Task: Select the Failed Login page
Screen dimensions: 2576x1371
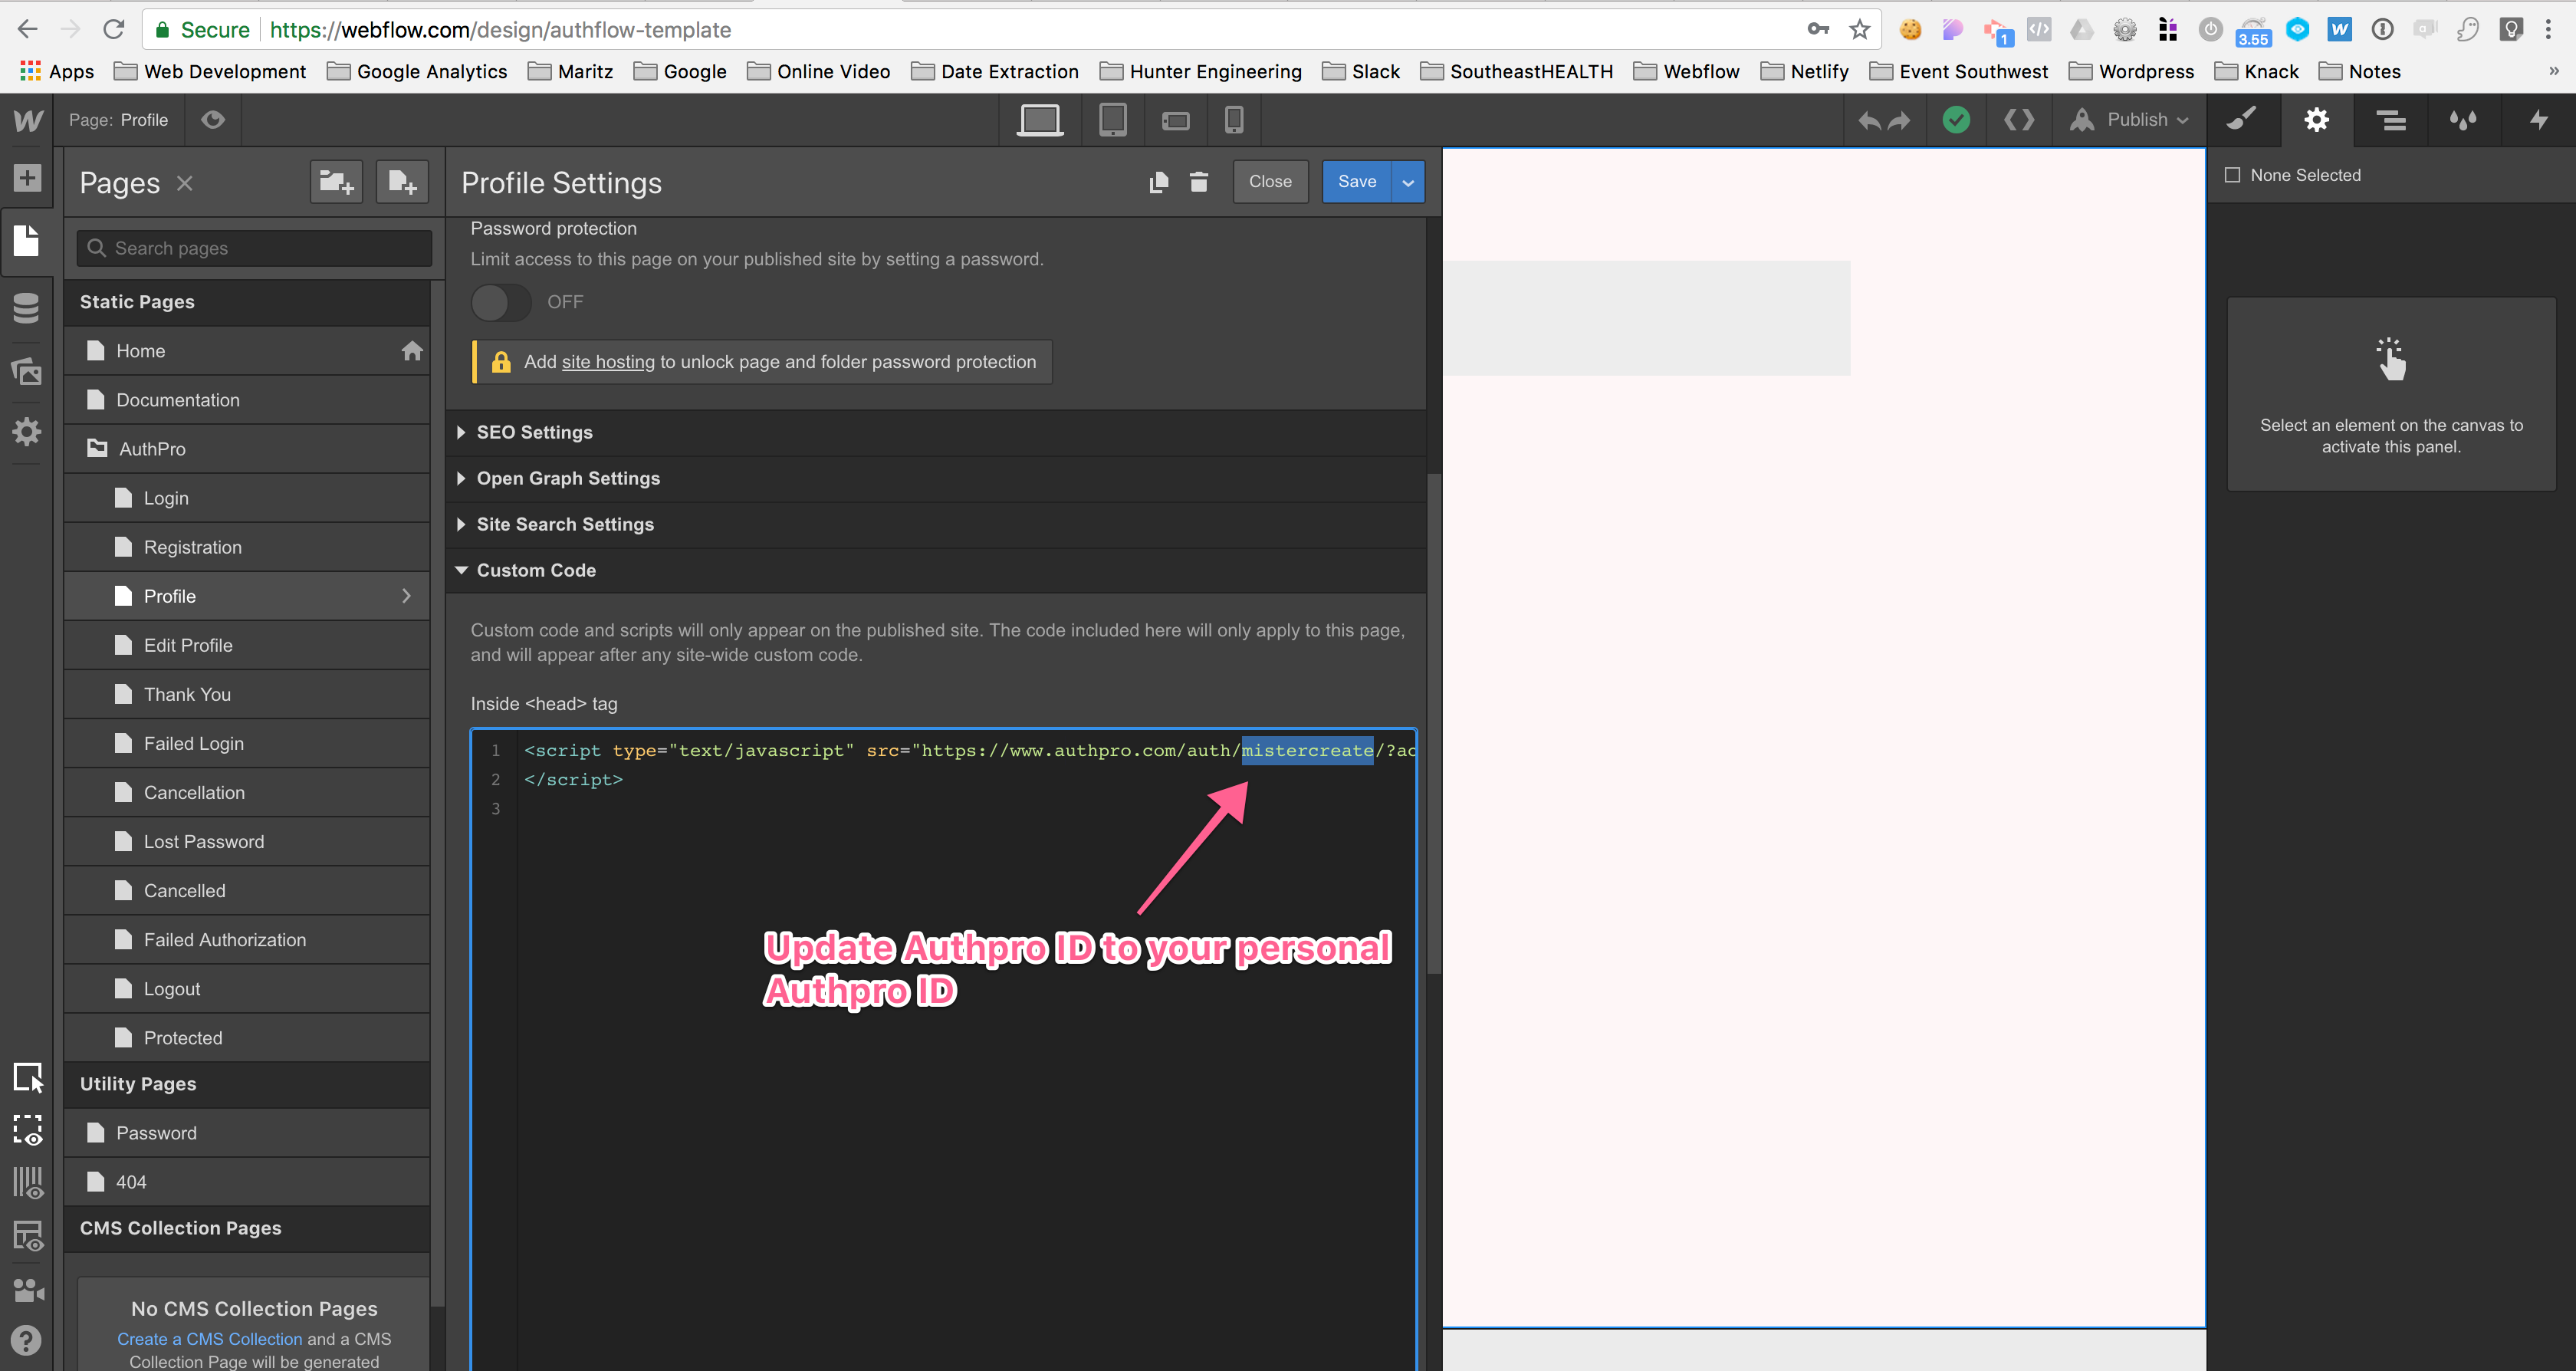Action: (x=247, y=743)
